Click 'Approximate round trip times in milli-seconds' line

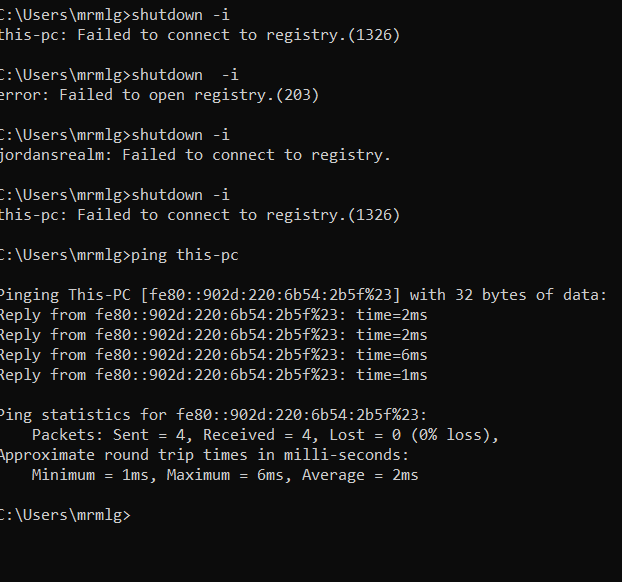pos(204,455)
